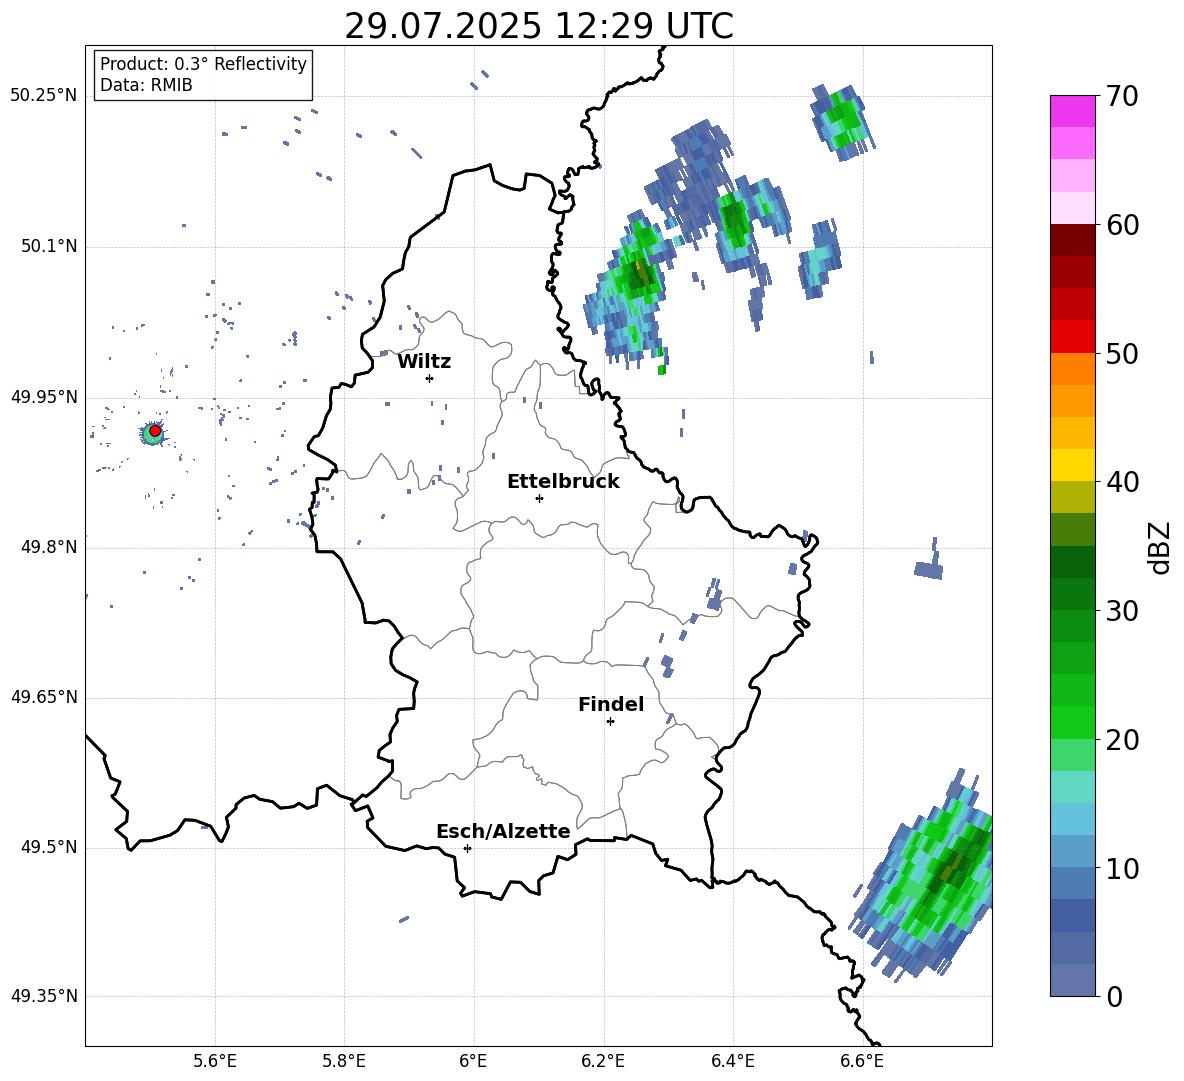Click the 0 value on the colorbar
Viewport: 1184px width, 1081px height.
1114,996
